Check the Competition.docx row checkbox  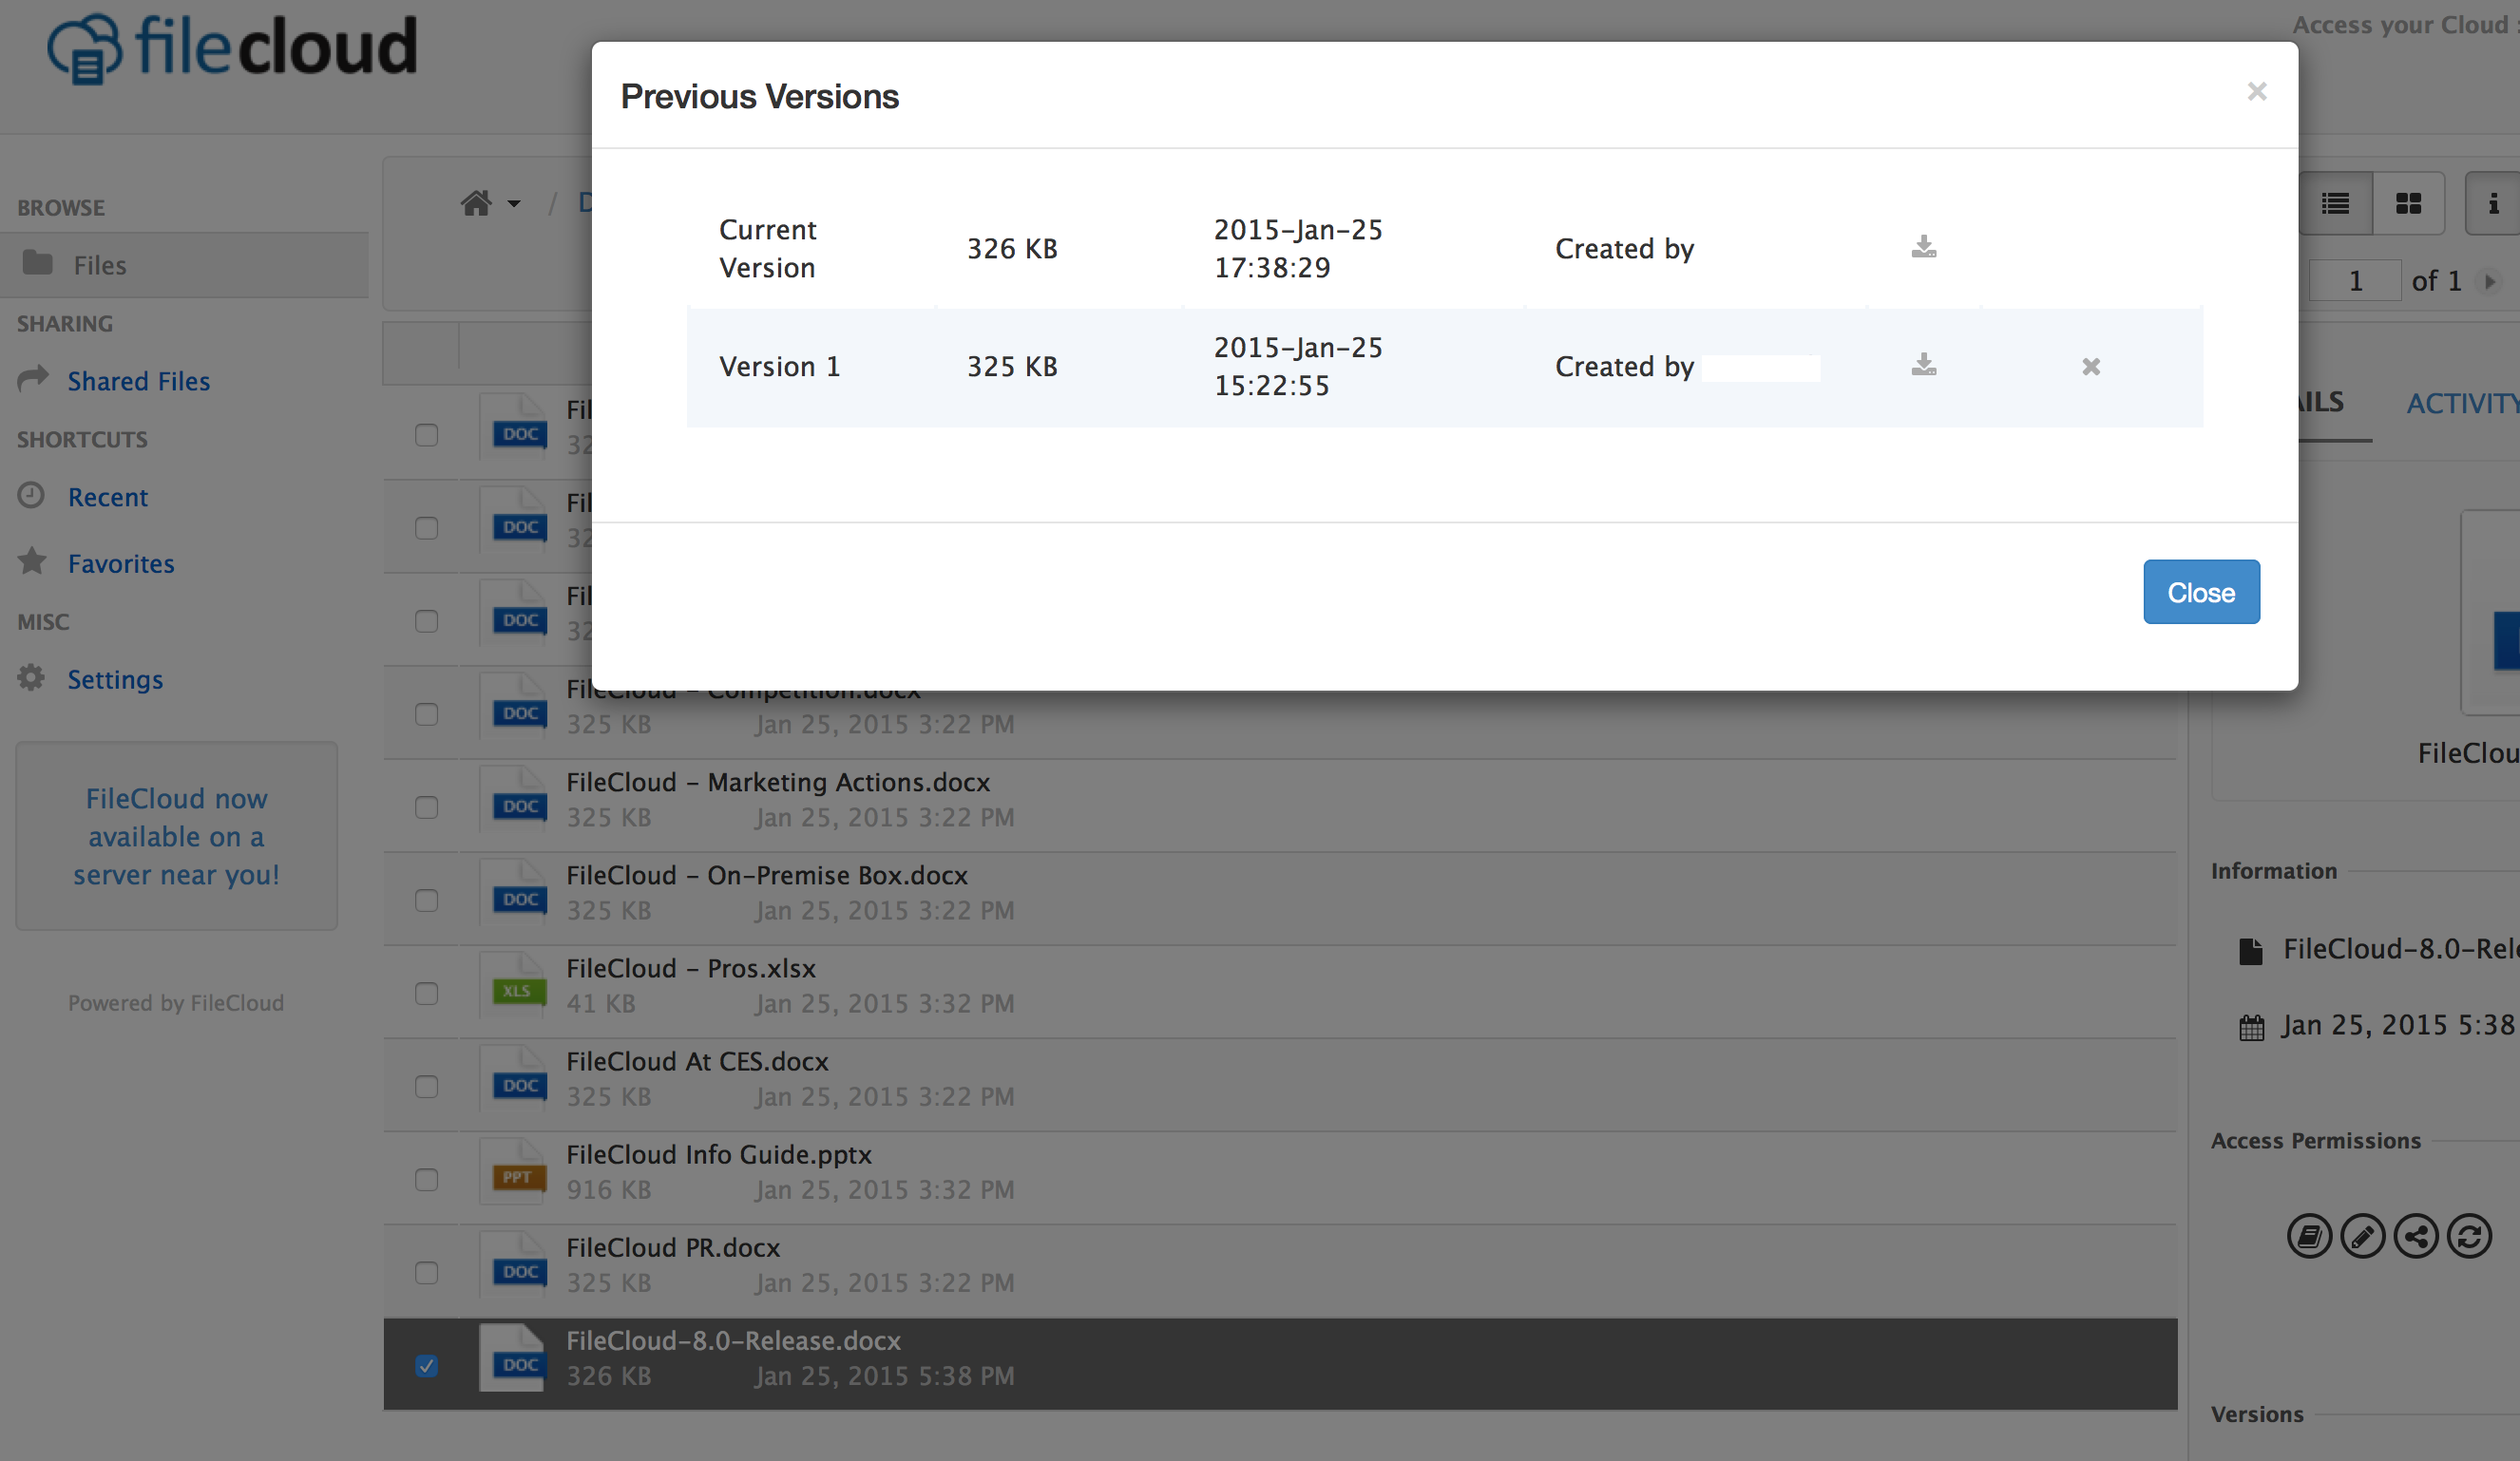pos(427,714)
